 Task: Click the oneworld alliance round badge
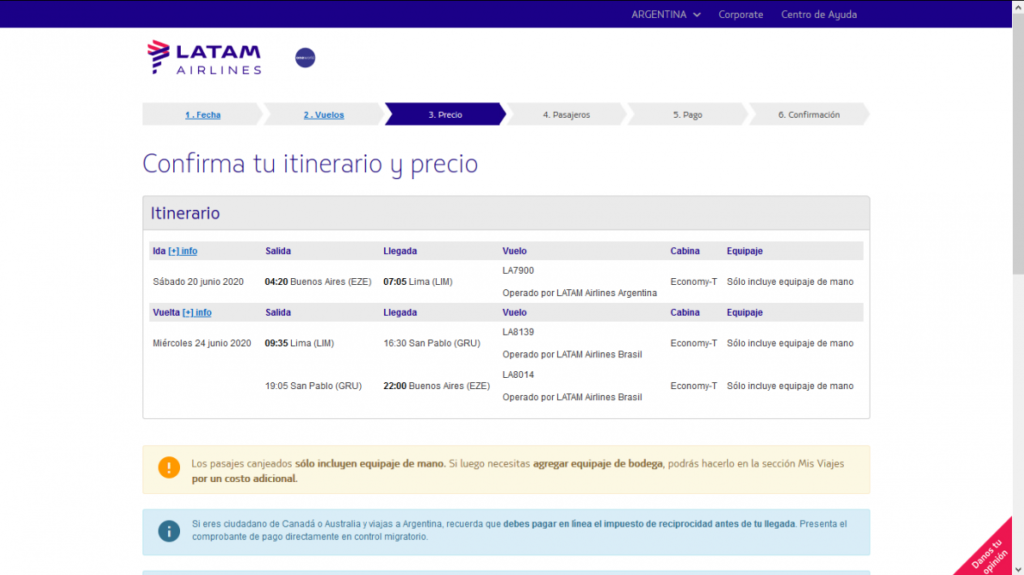(x=305, y=58)
